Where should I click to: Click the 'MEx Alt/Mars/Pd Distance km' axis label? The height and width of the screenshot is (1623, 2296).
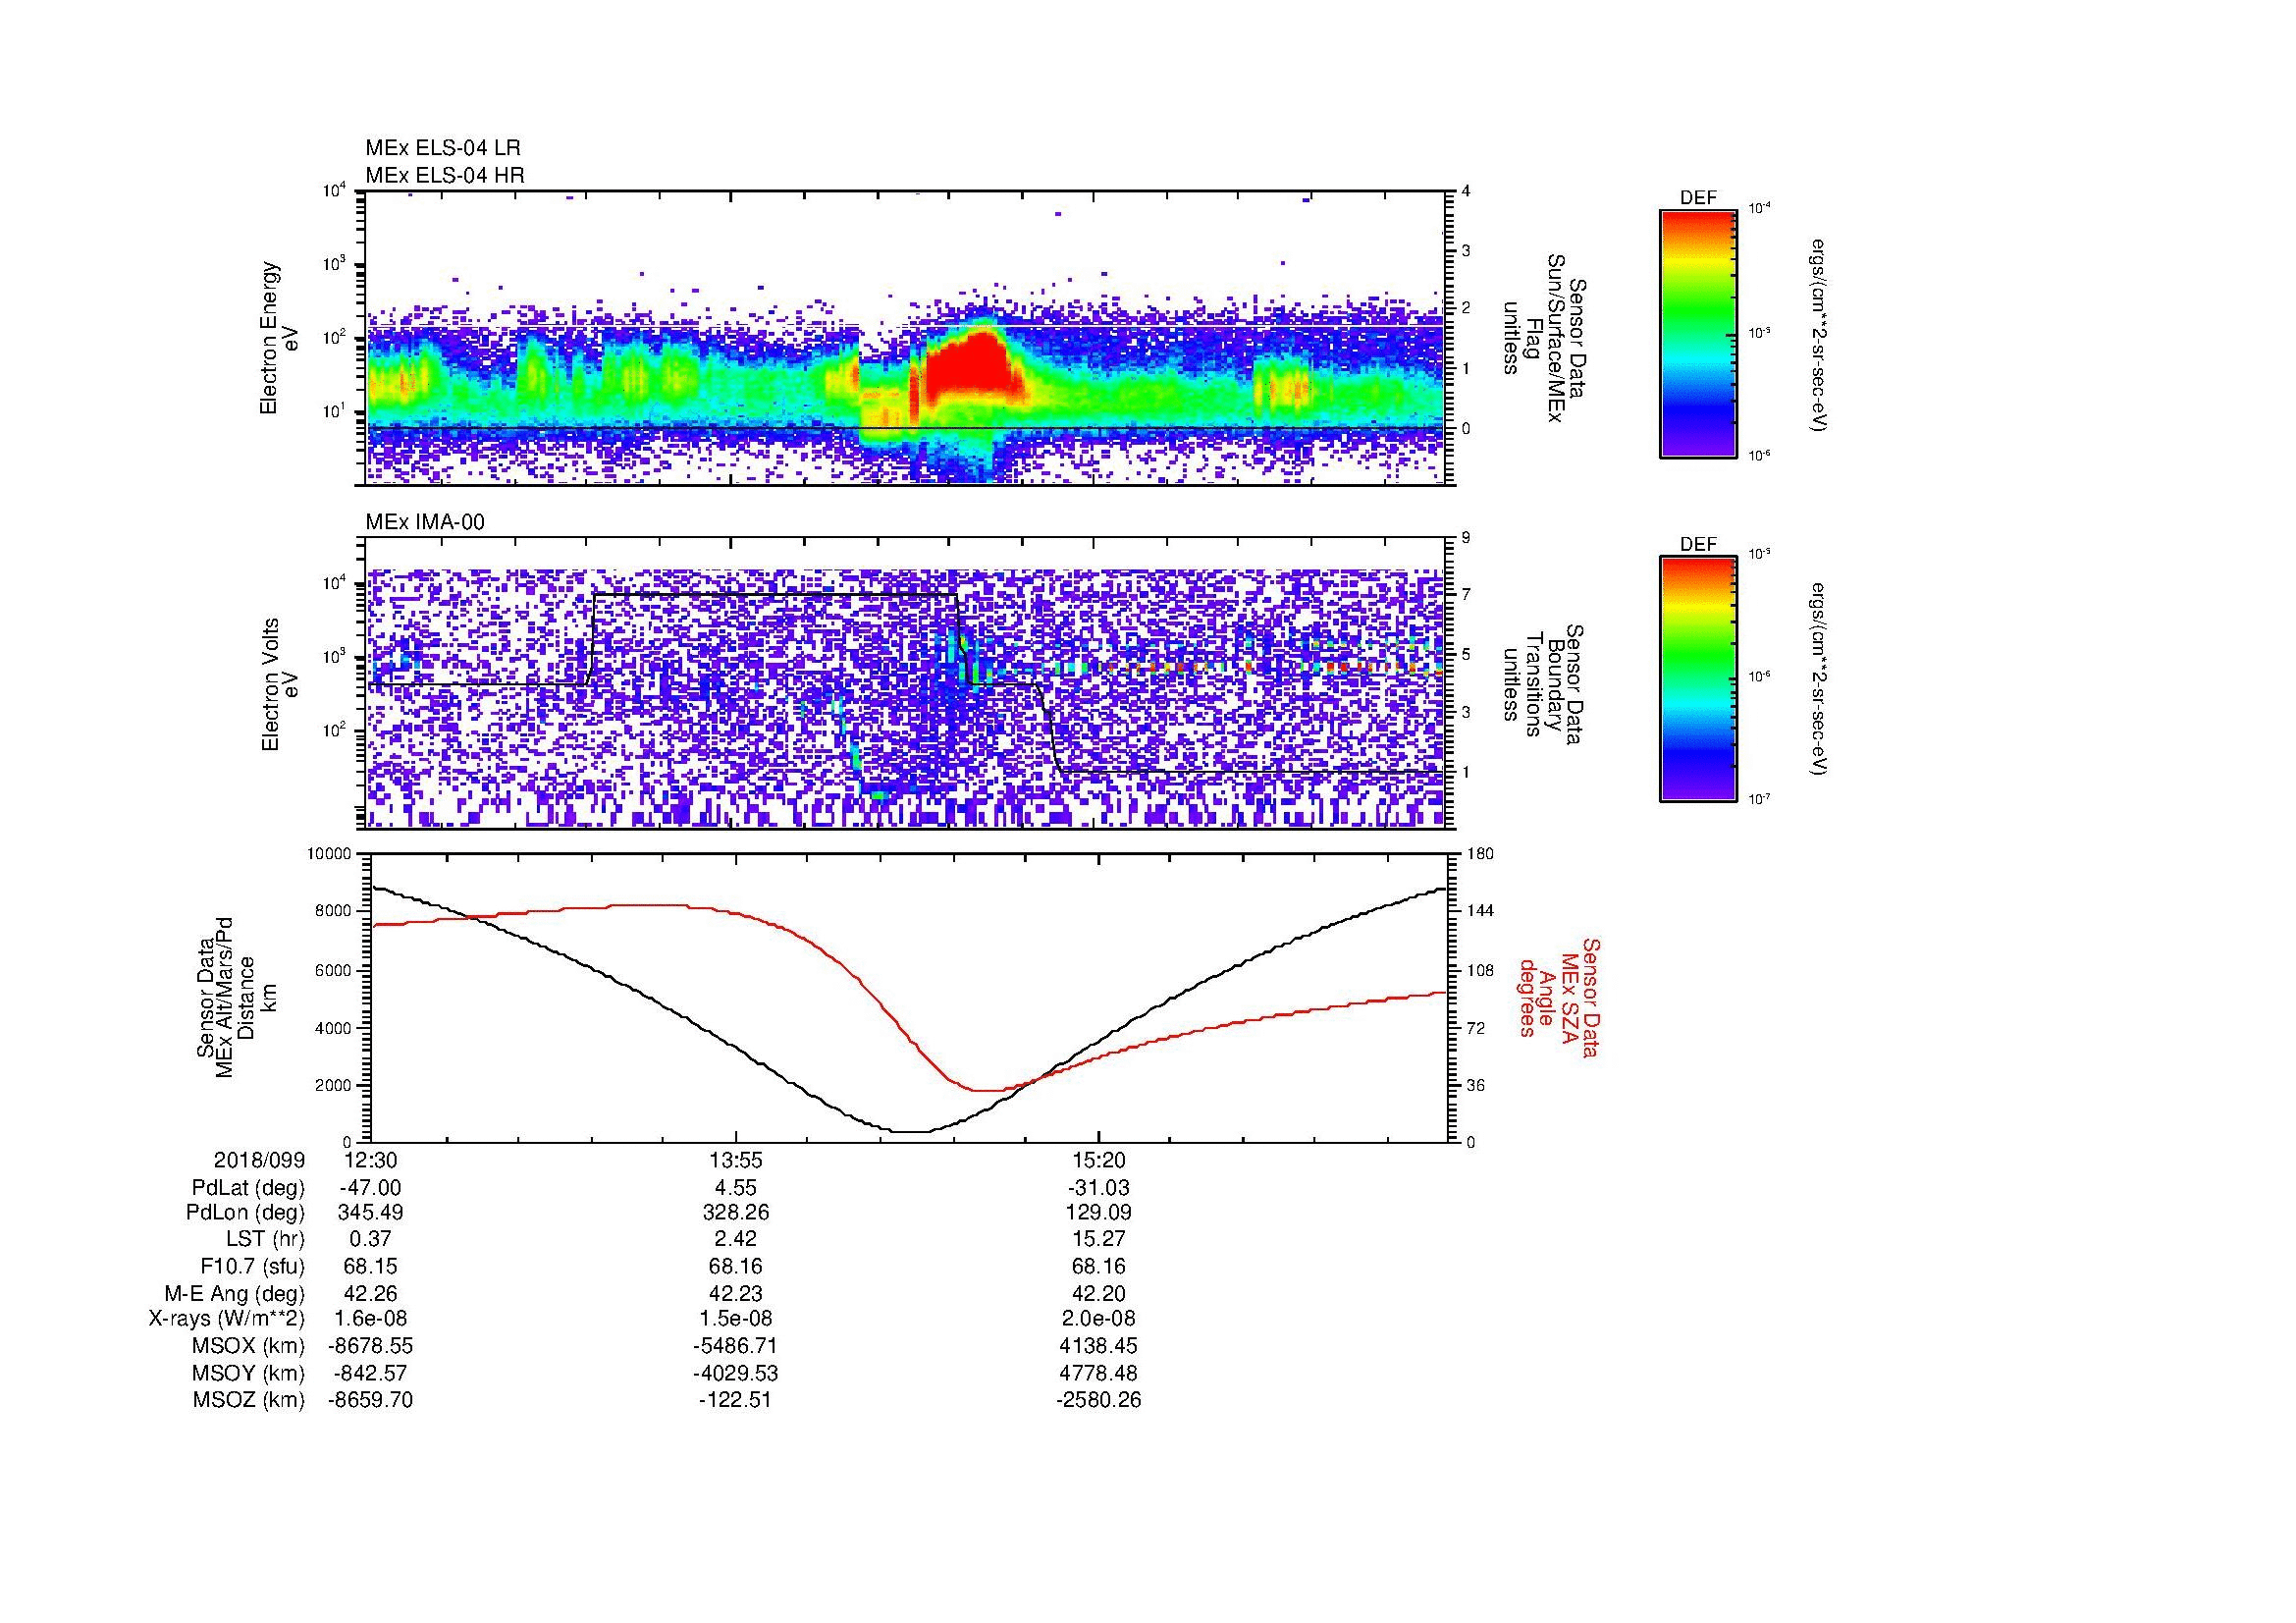pos(236,998)
